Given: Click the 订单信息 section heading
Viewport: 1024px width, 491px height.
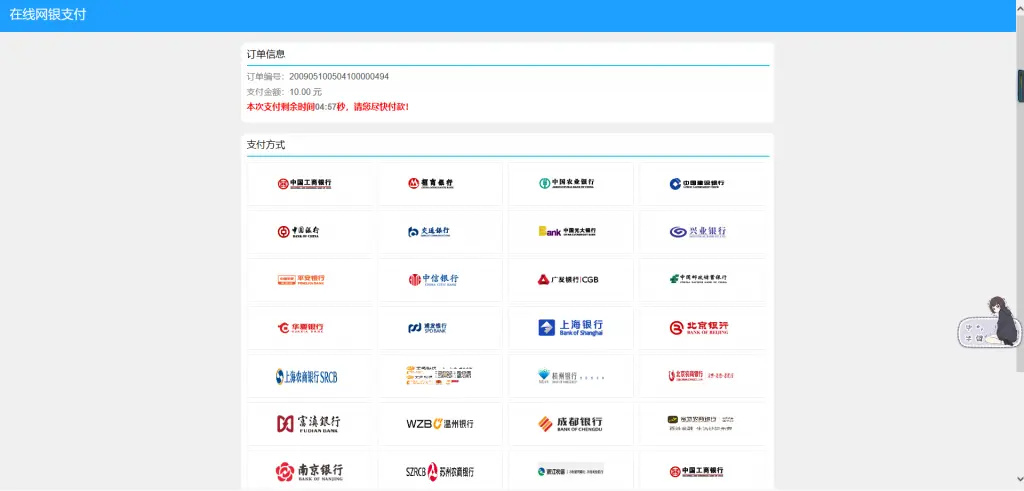Looking at the screenshot, I should click(x=266, y=54).
